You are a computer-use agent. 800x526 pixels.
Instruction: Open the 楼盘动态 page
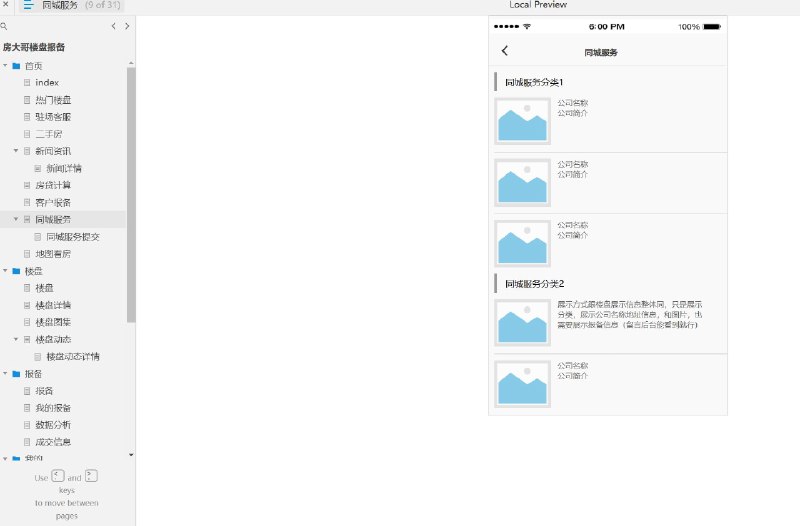tap(53, 339)
